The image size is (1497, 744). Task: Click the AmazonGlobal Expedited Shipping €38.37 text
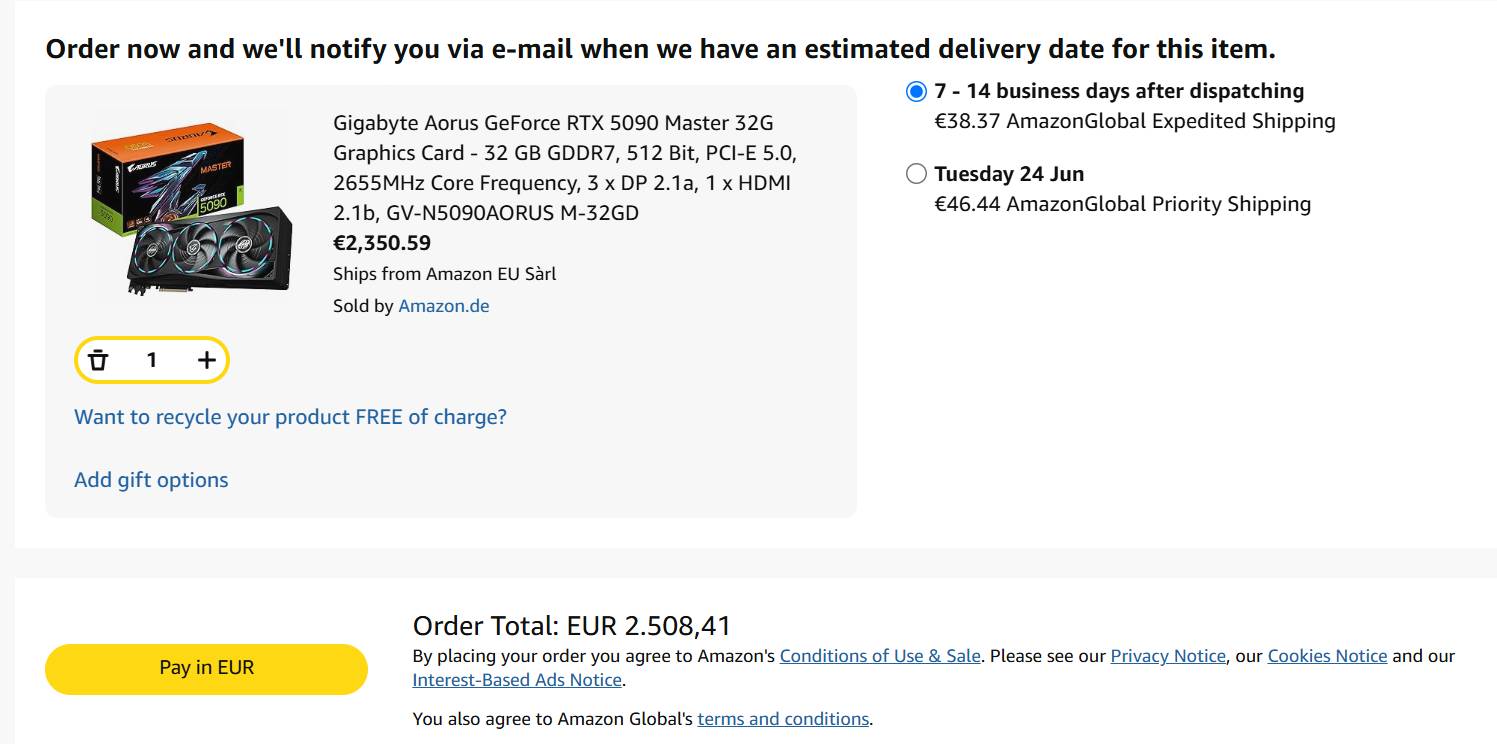click(x=1135, y=121)
